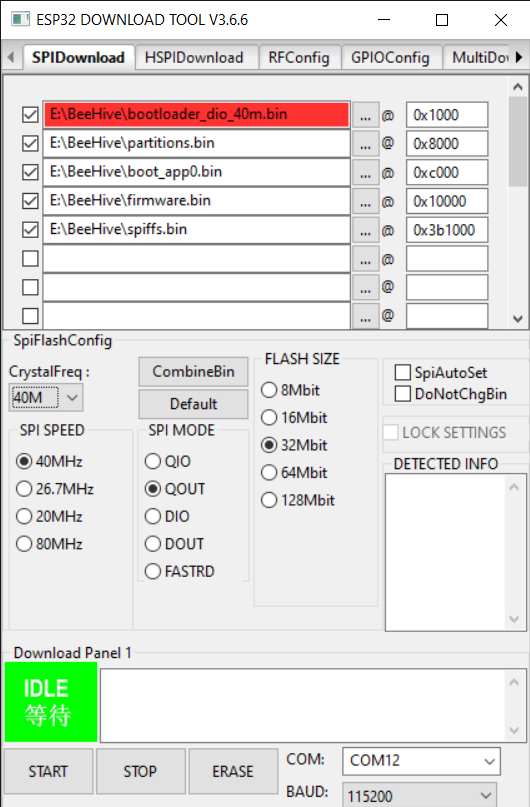This screenshot has width=530, height=807.
Task: Click the 0x1000 address field
Action: click(x=447, y=115)
